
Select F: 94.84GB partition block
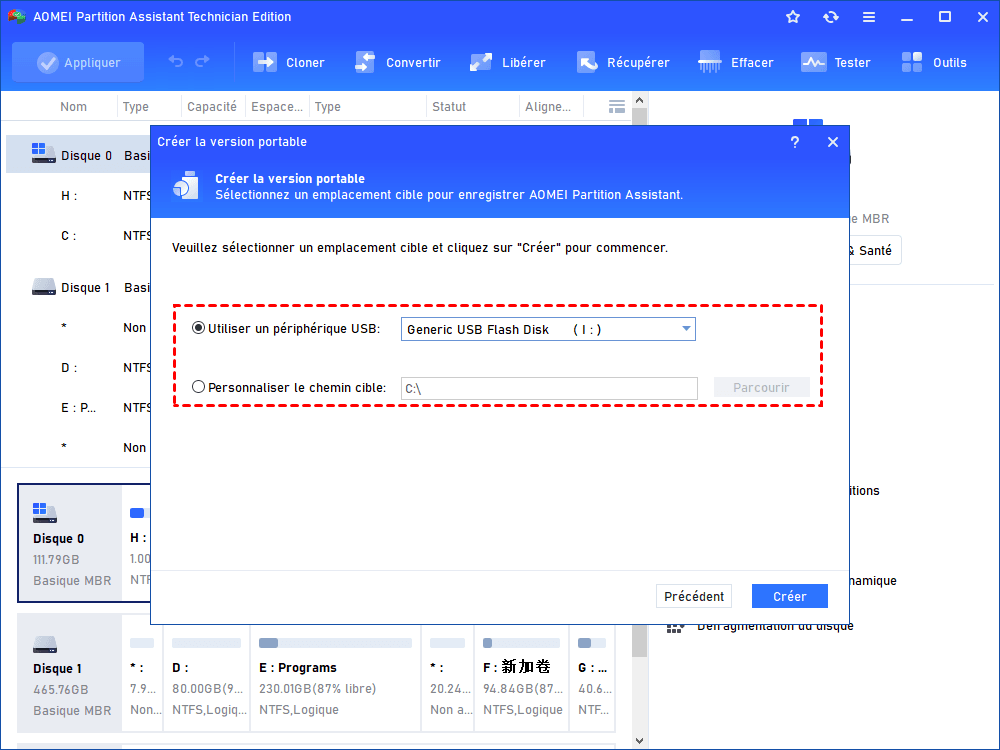[522, 677]
